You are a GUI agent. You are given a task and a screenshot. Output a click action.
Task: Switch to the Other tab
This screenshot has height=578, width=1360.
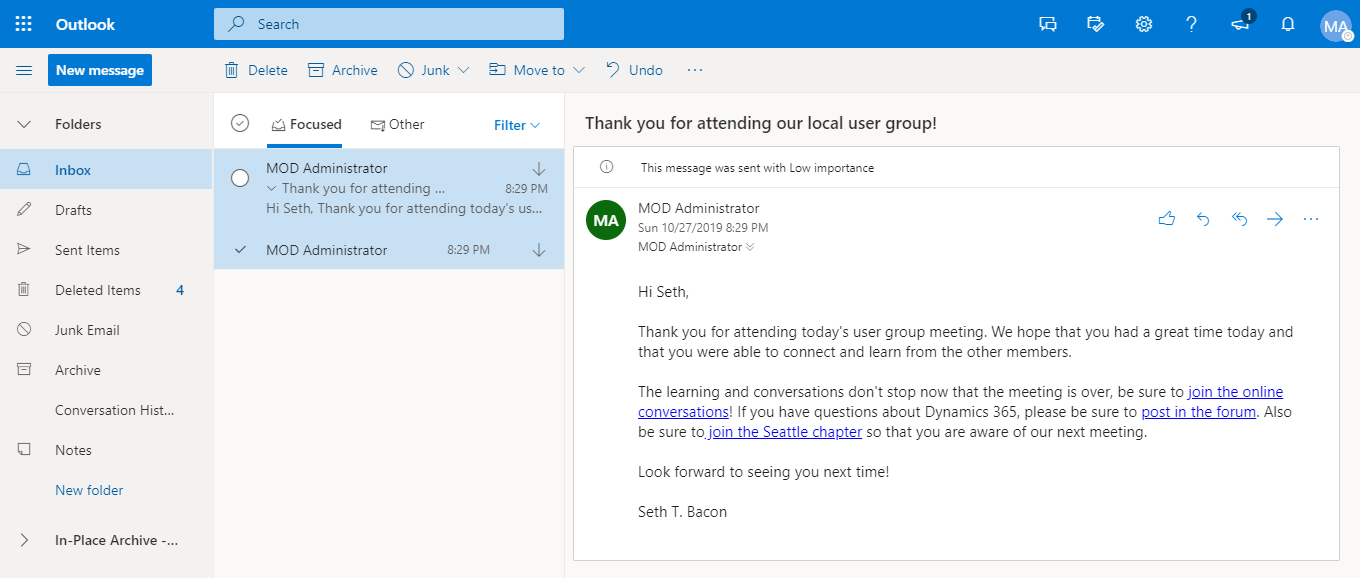[x=397, y=125]
